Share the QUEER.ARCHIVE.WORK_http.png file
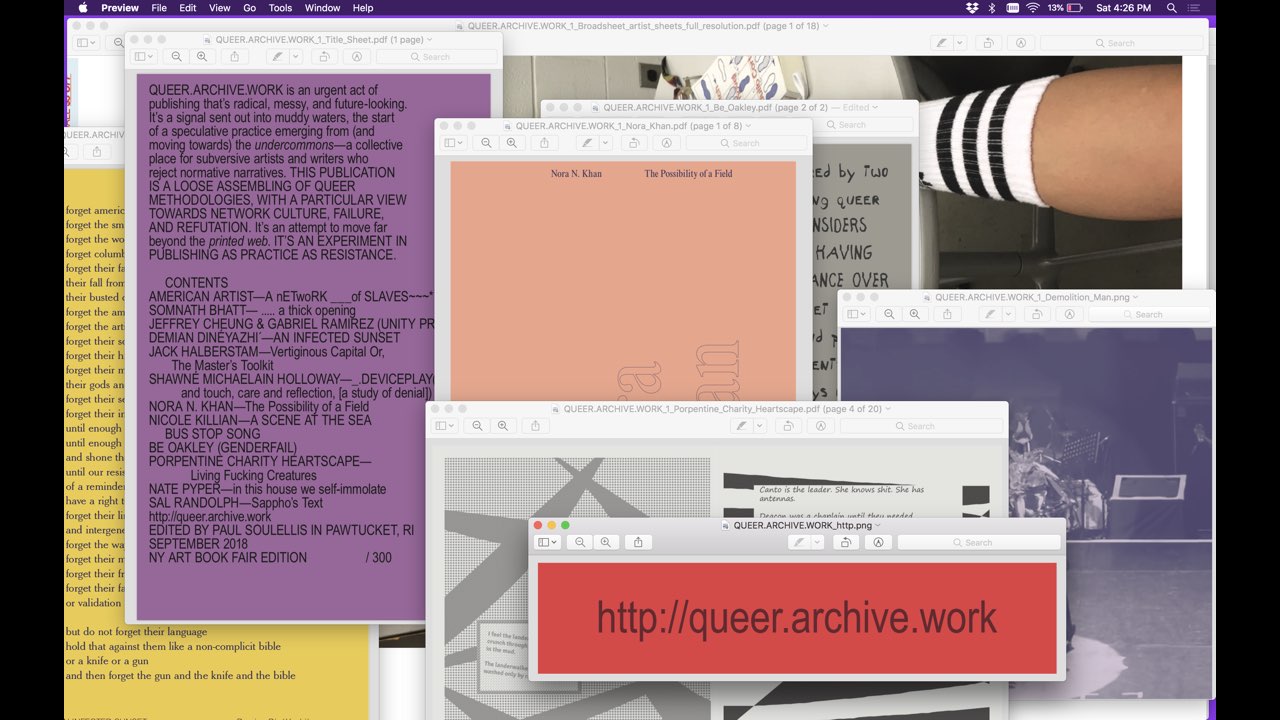 [x=638, y=542]
